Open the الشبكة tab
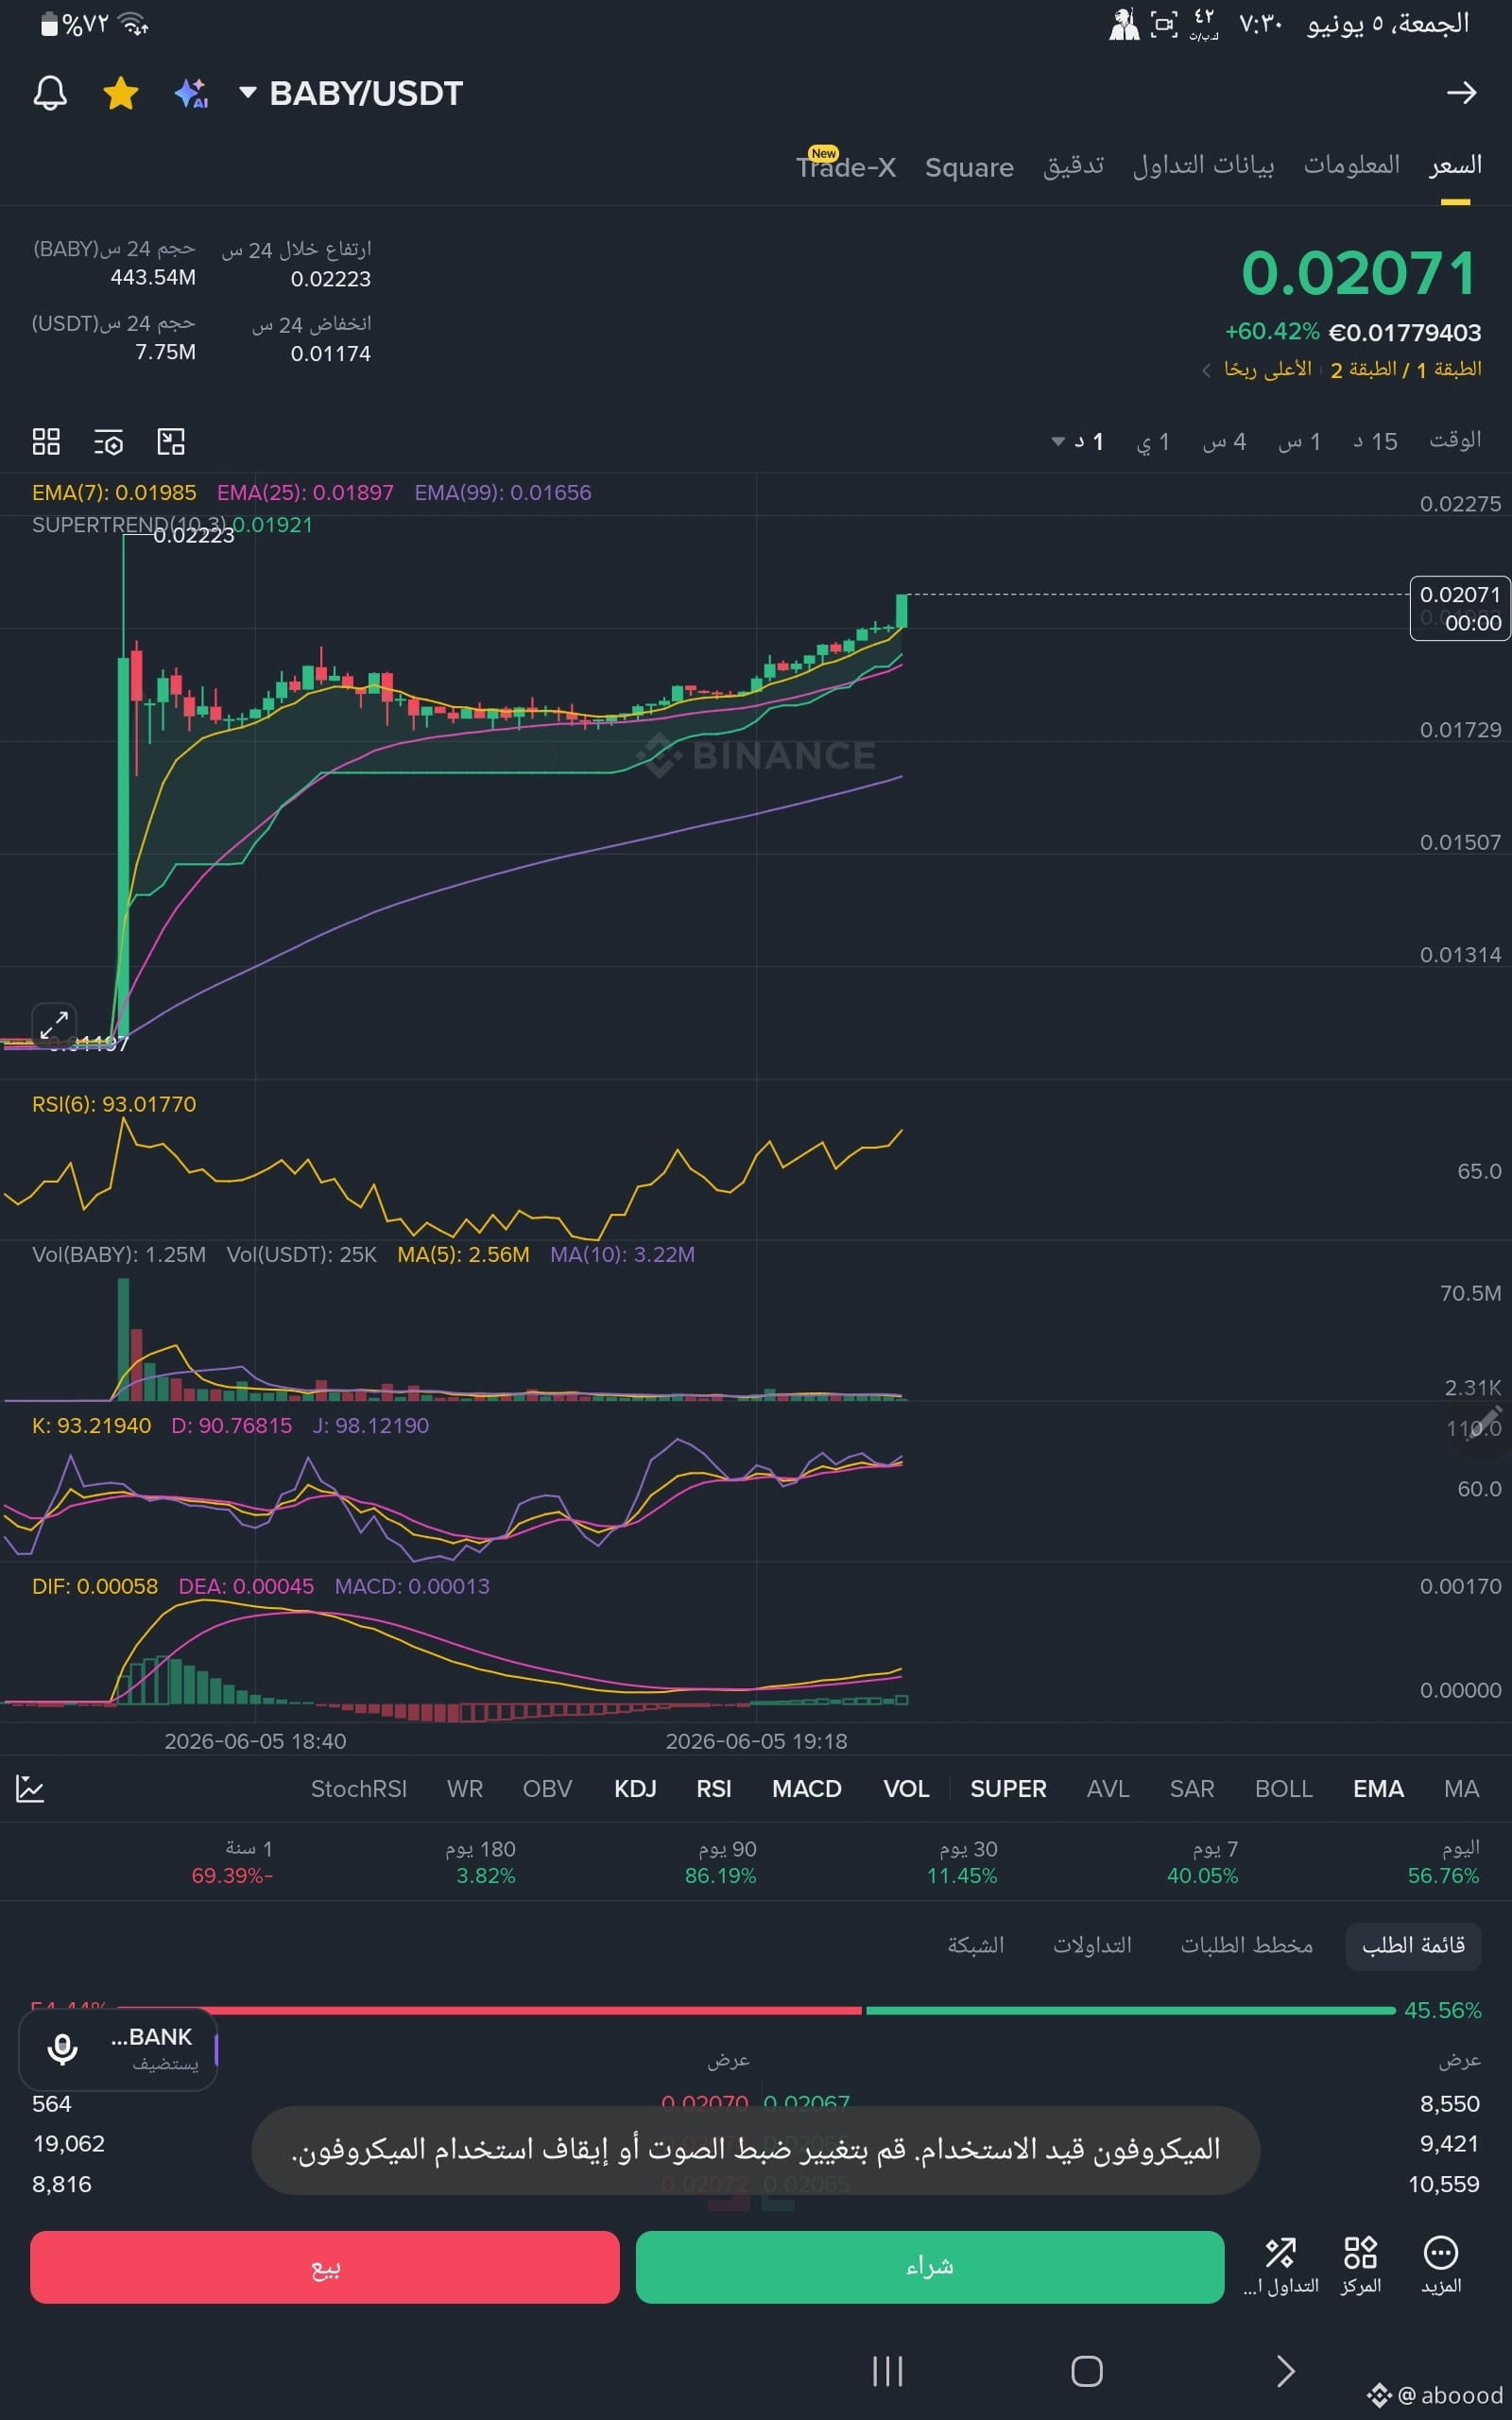 point(975,1945)
